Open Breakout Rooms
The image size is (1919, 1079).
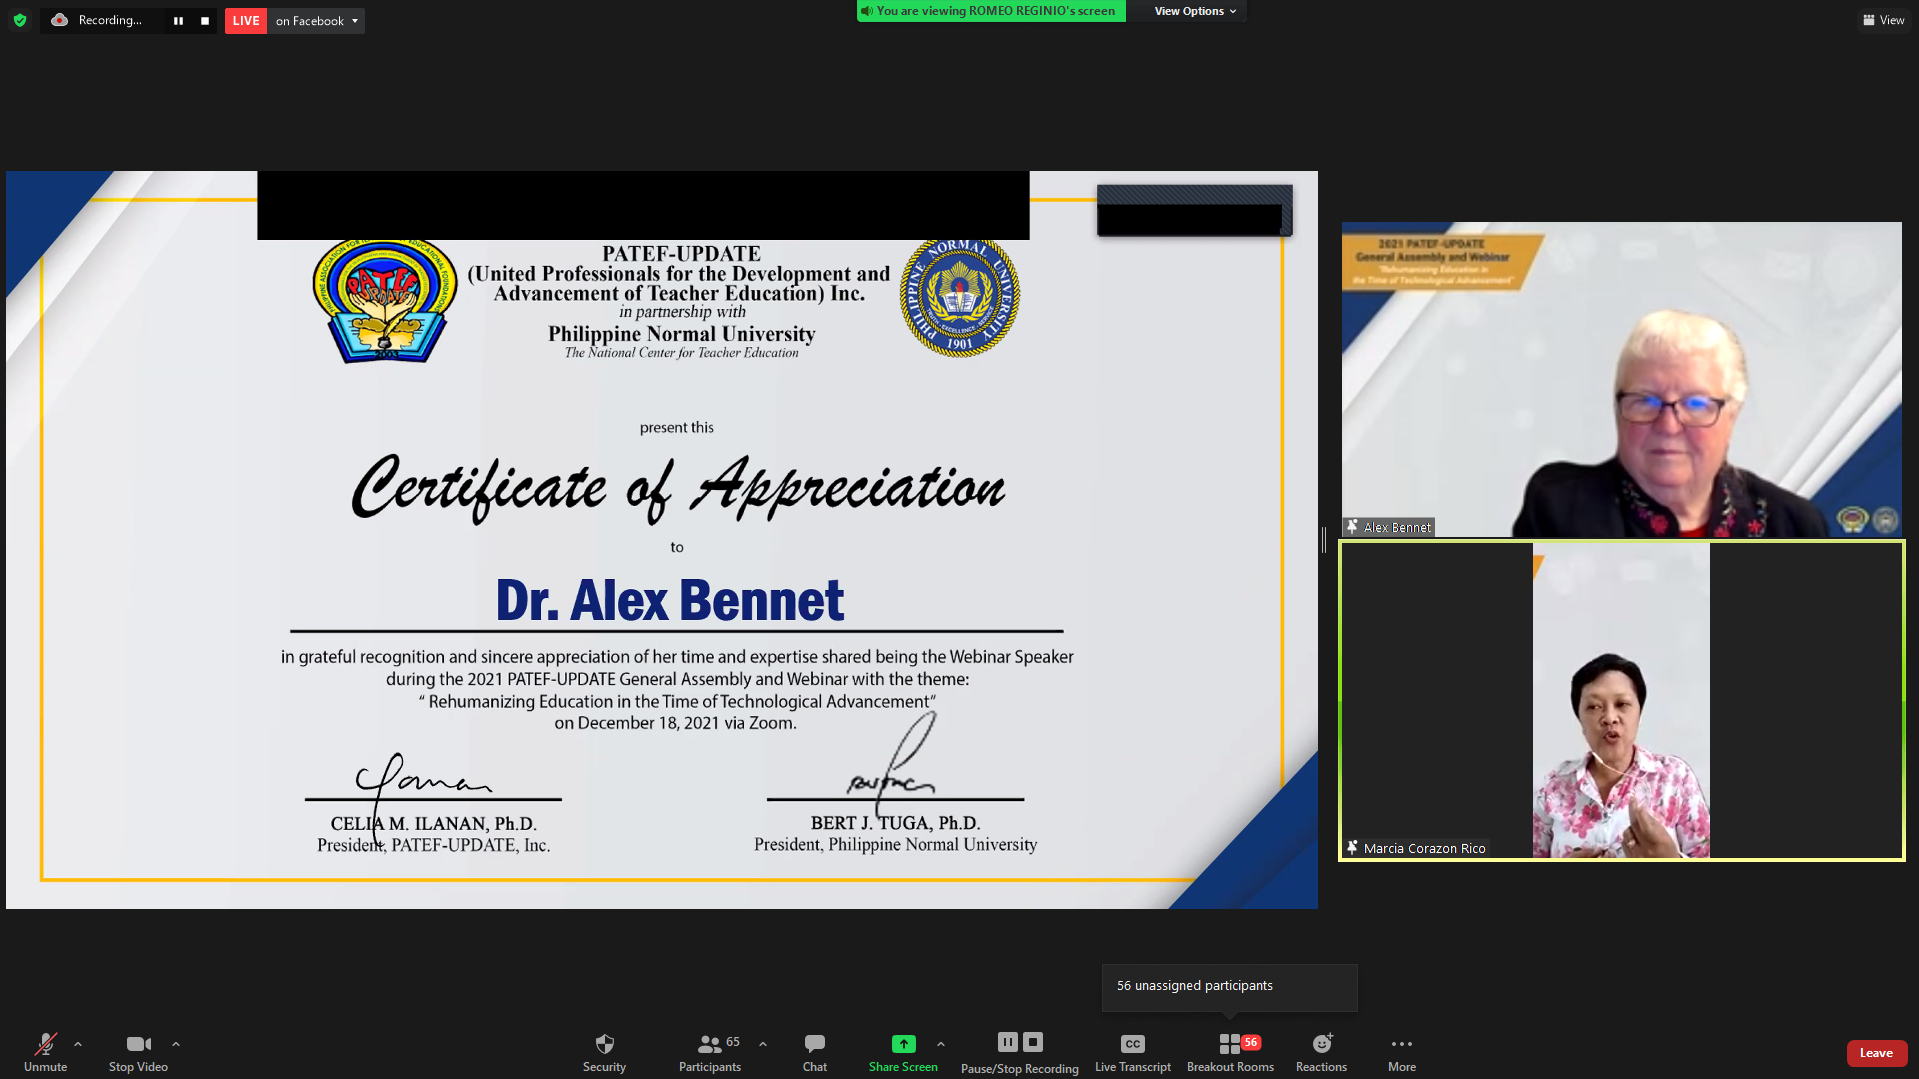tap(1230, 1052)
